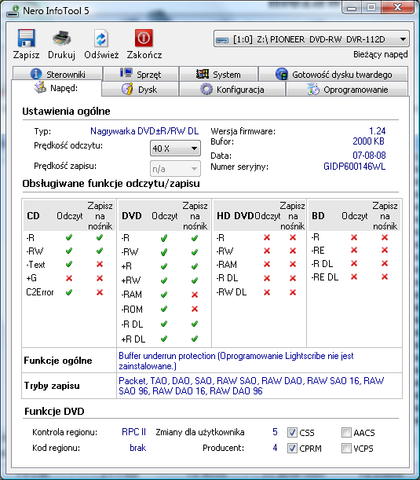
Task: Open the PIONEER DVD-RW drive dropdown
Action: pos(311,39)
